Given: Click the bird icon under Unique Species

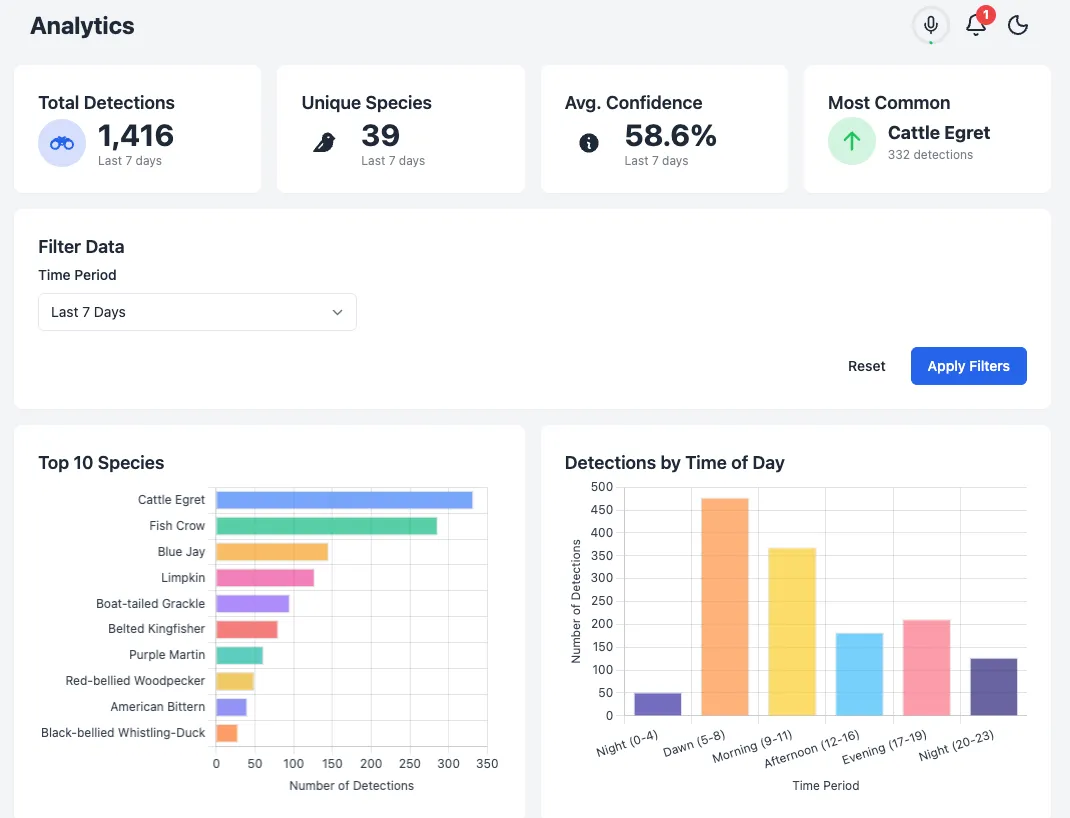Looking at the screenshot, I should tap(325, 143).
